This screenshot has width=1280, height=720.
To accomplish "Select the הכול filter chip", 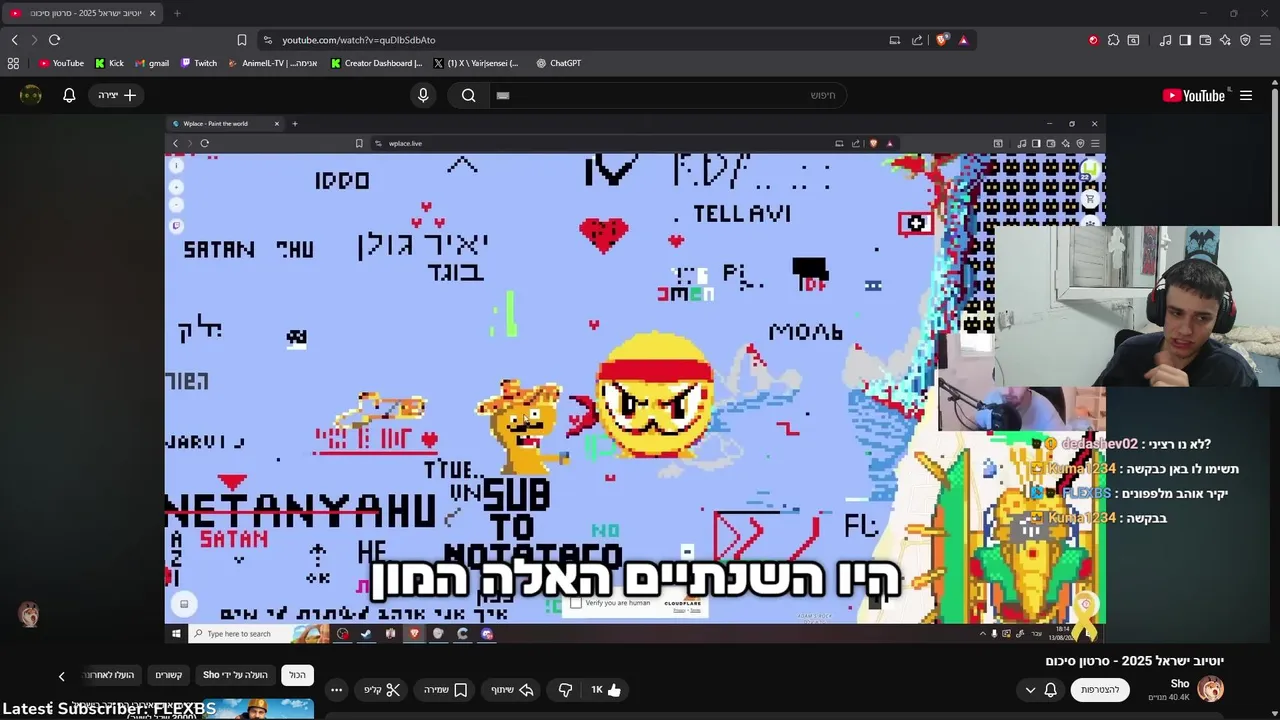I will click(x=297, y=675).
